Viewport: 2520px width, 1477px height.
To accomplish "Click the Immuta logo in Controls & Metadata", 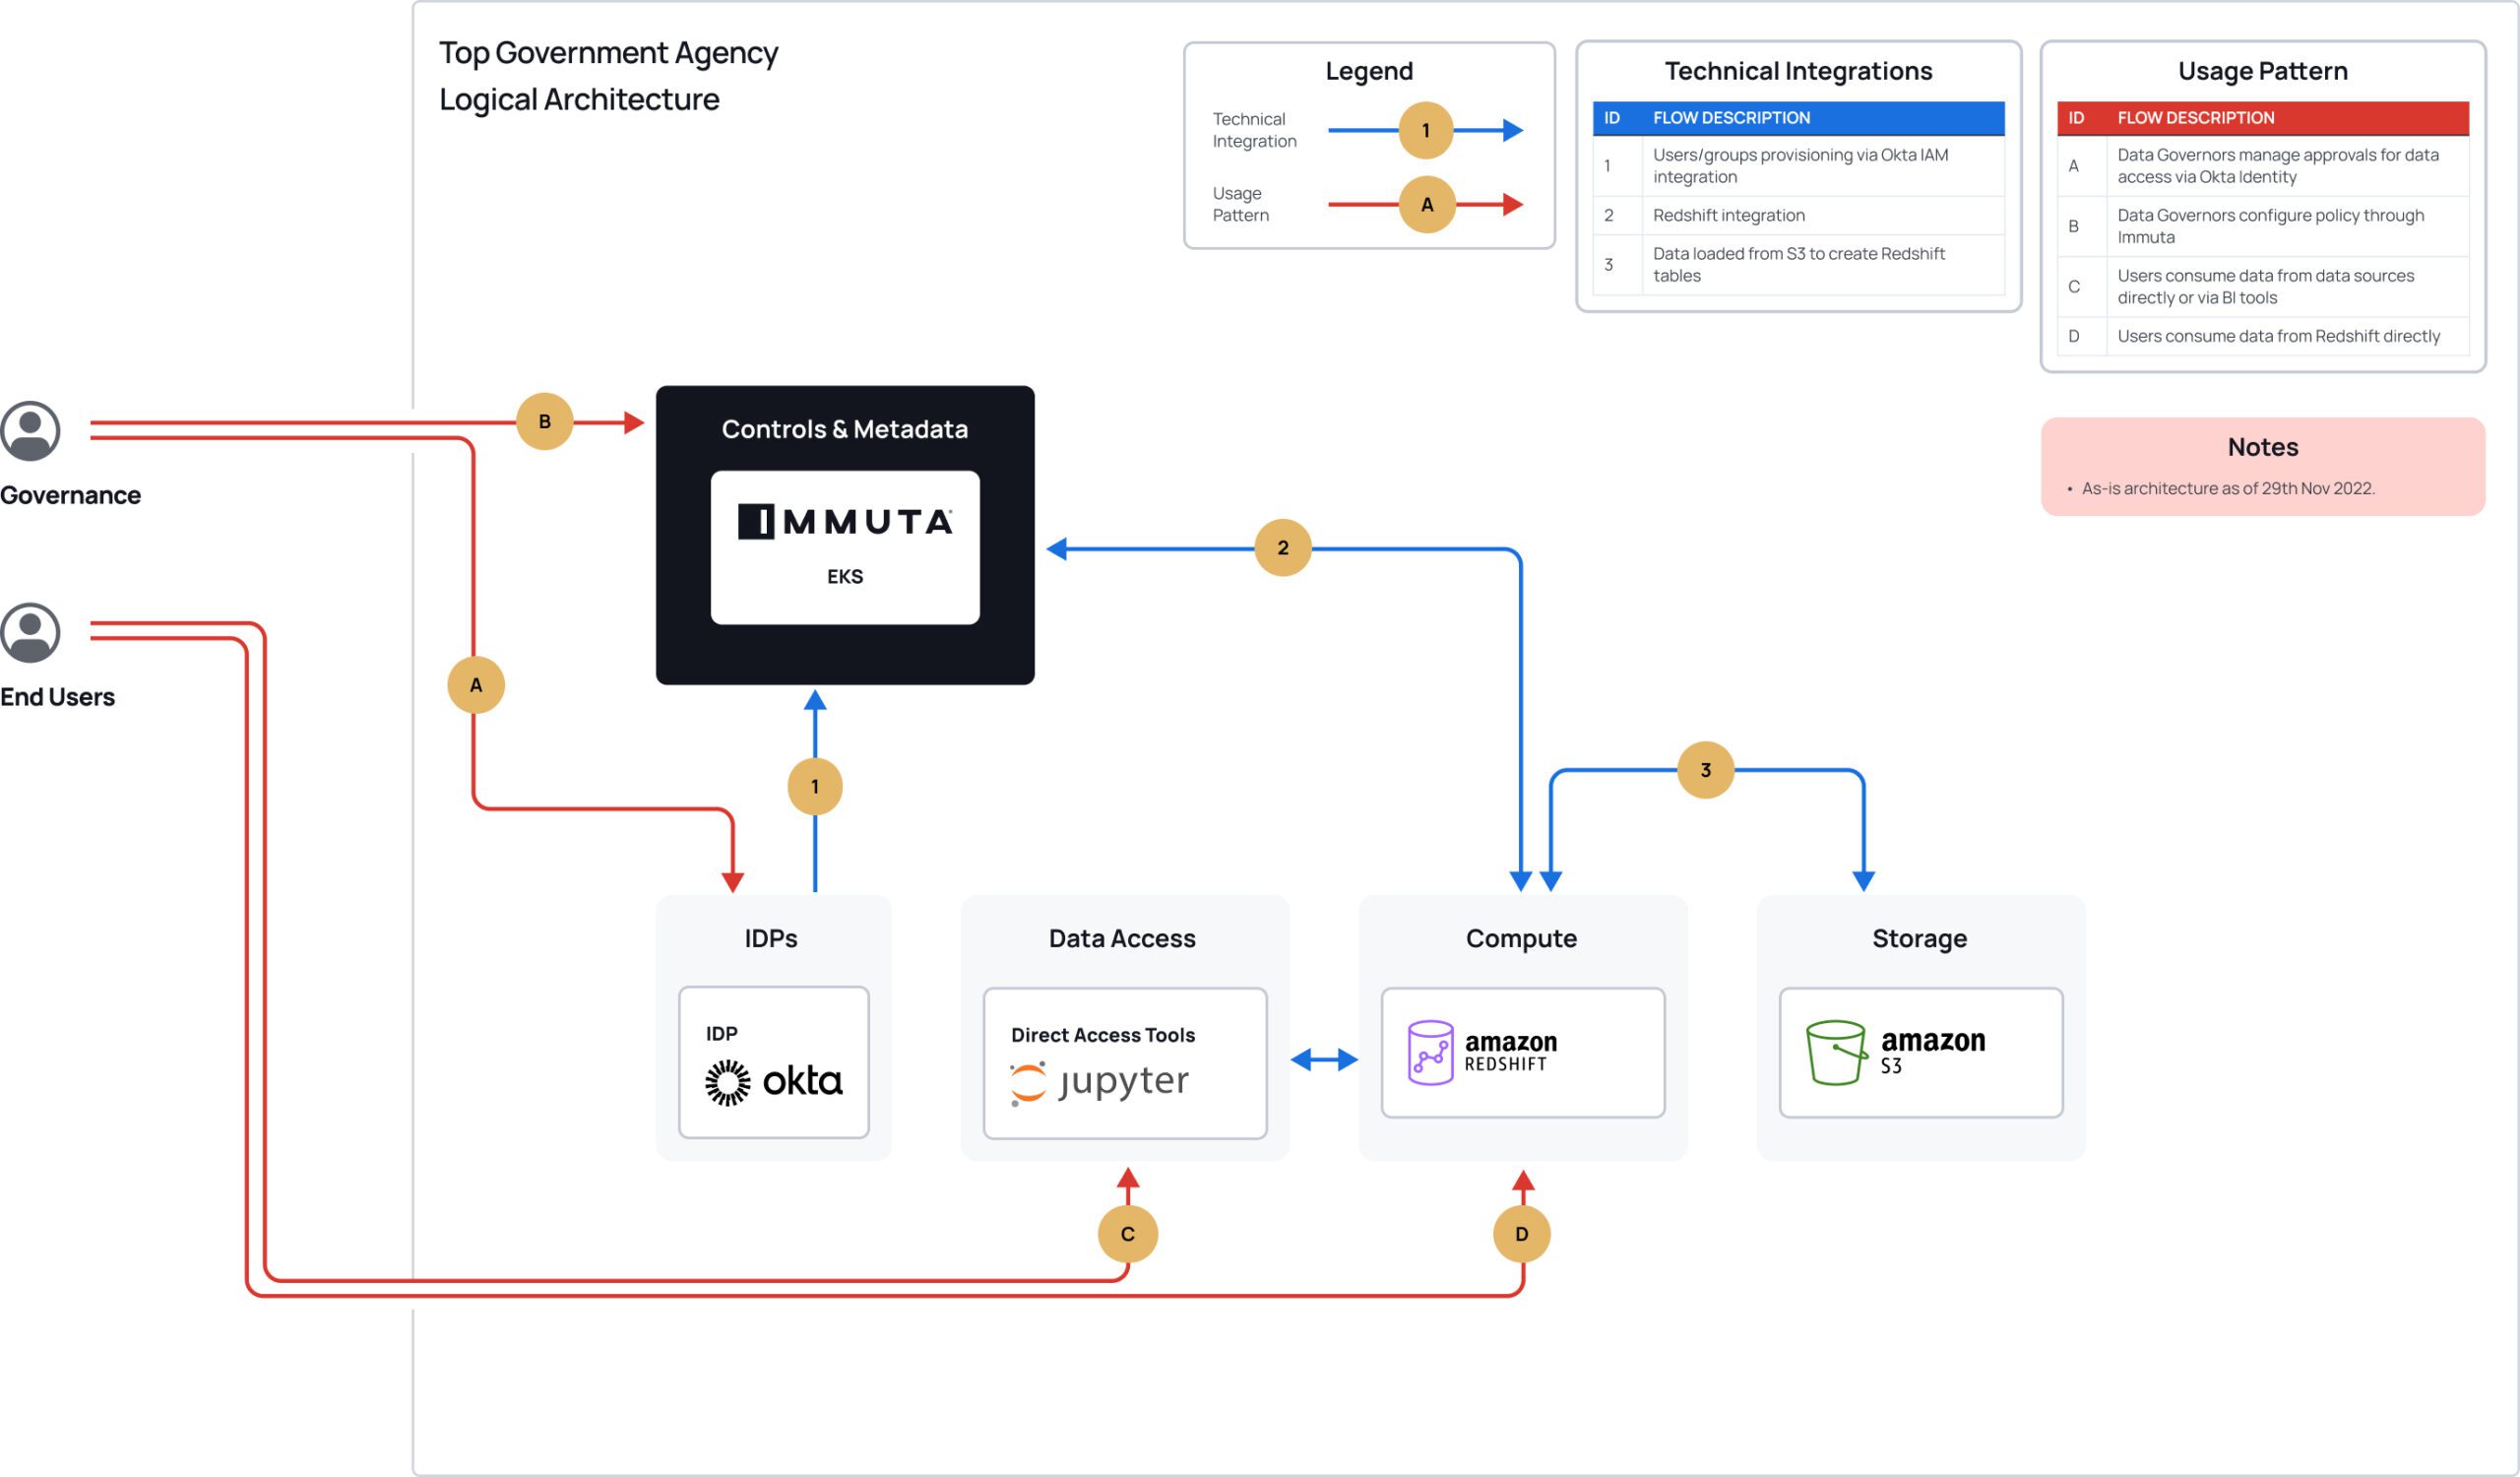I will [x=845, y=521].
